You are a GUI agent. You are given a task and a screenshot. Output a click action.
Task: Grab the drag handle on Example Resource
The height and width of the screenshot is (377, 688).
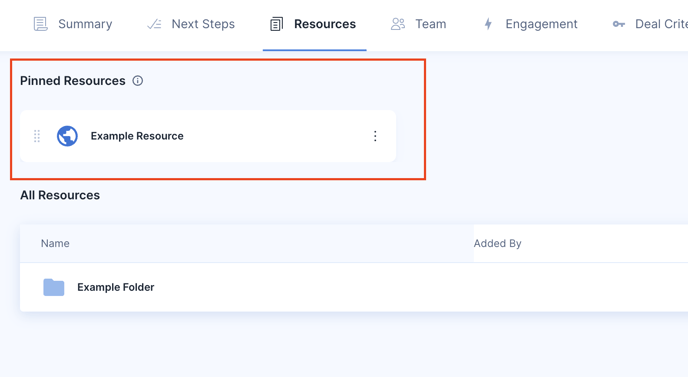pyautogui.click(x=37, y=136)
